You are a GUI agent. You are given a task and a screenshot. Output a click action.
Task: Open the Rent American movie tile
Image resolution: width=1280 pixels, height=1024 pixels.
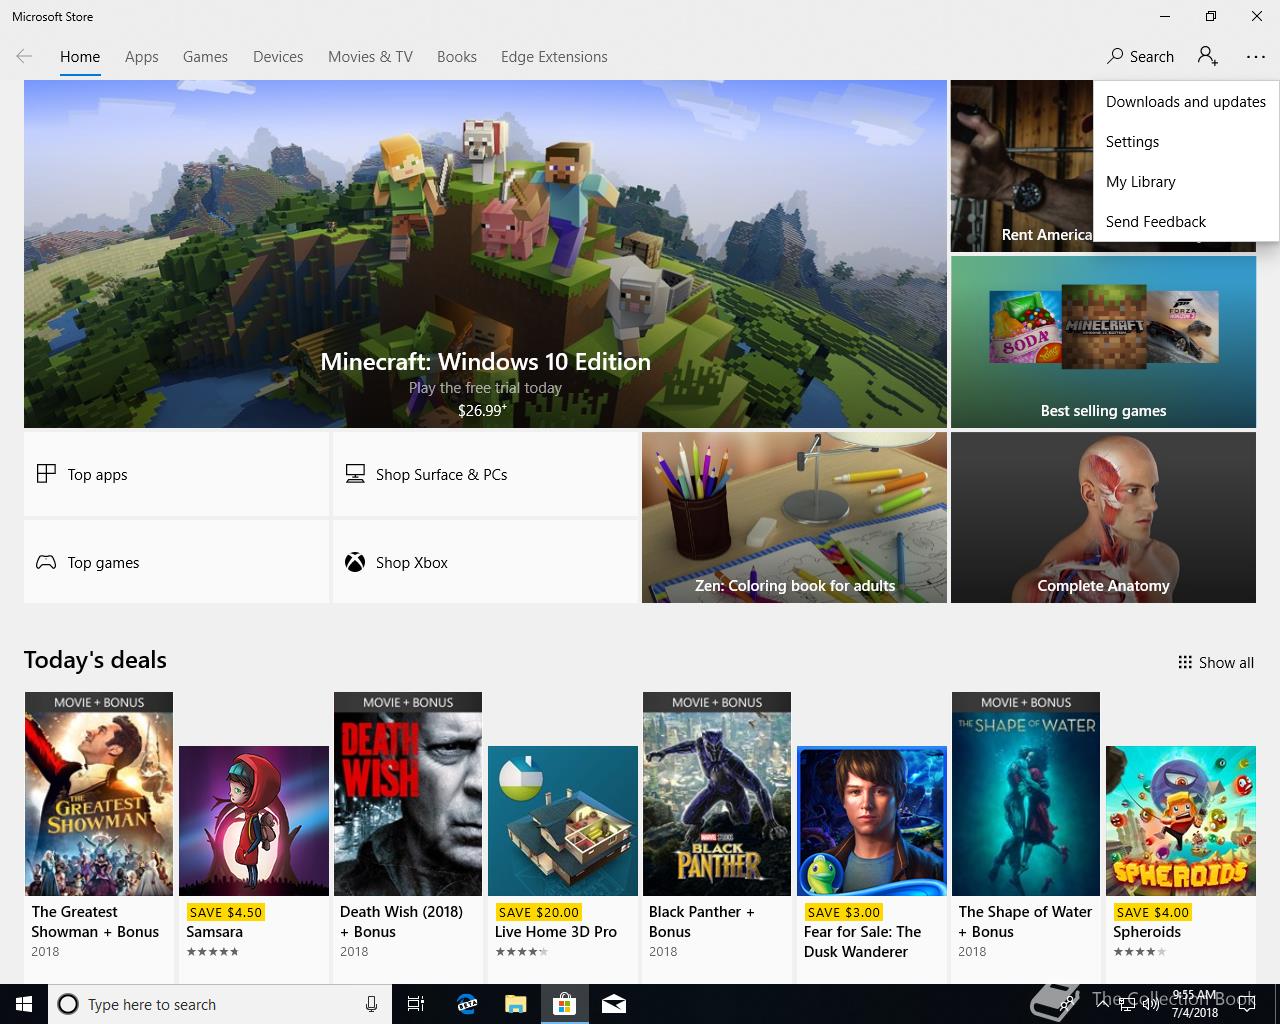(x=1021, y=166)
